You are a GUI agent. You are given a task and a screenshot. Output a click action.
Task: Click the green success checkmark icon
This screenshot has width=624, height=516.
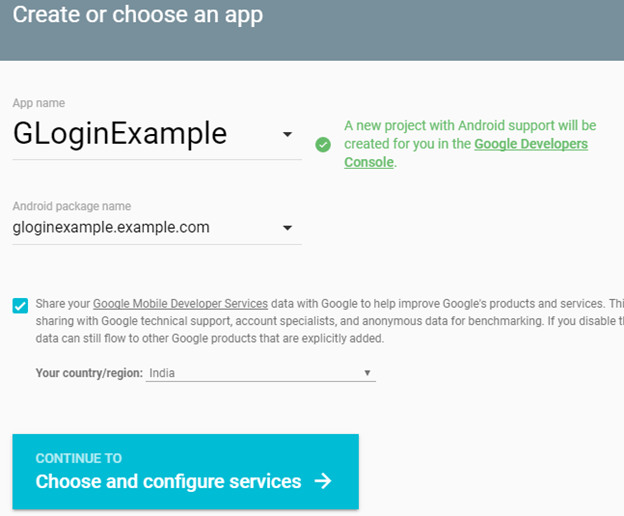[x=323, y=144]
